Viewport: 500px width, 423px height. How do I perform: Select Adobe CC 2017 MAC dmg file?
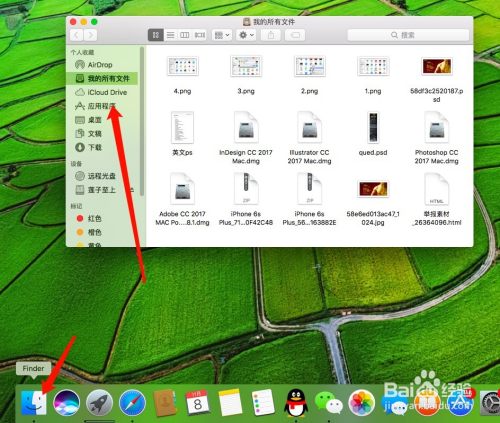pos(182,189)
